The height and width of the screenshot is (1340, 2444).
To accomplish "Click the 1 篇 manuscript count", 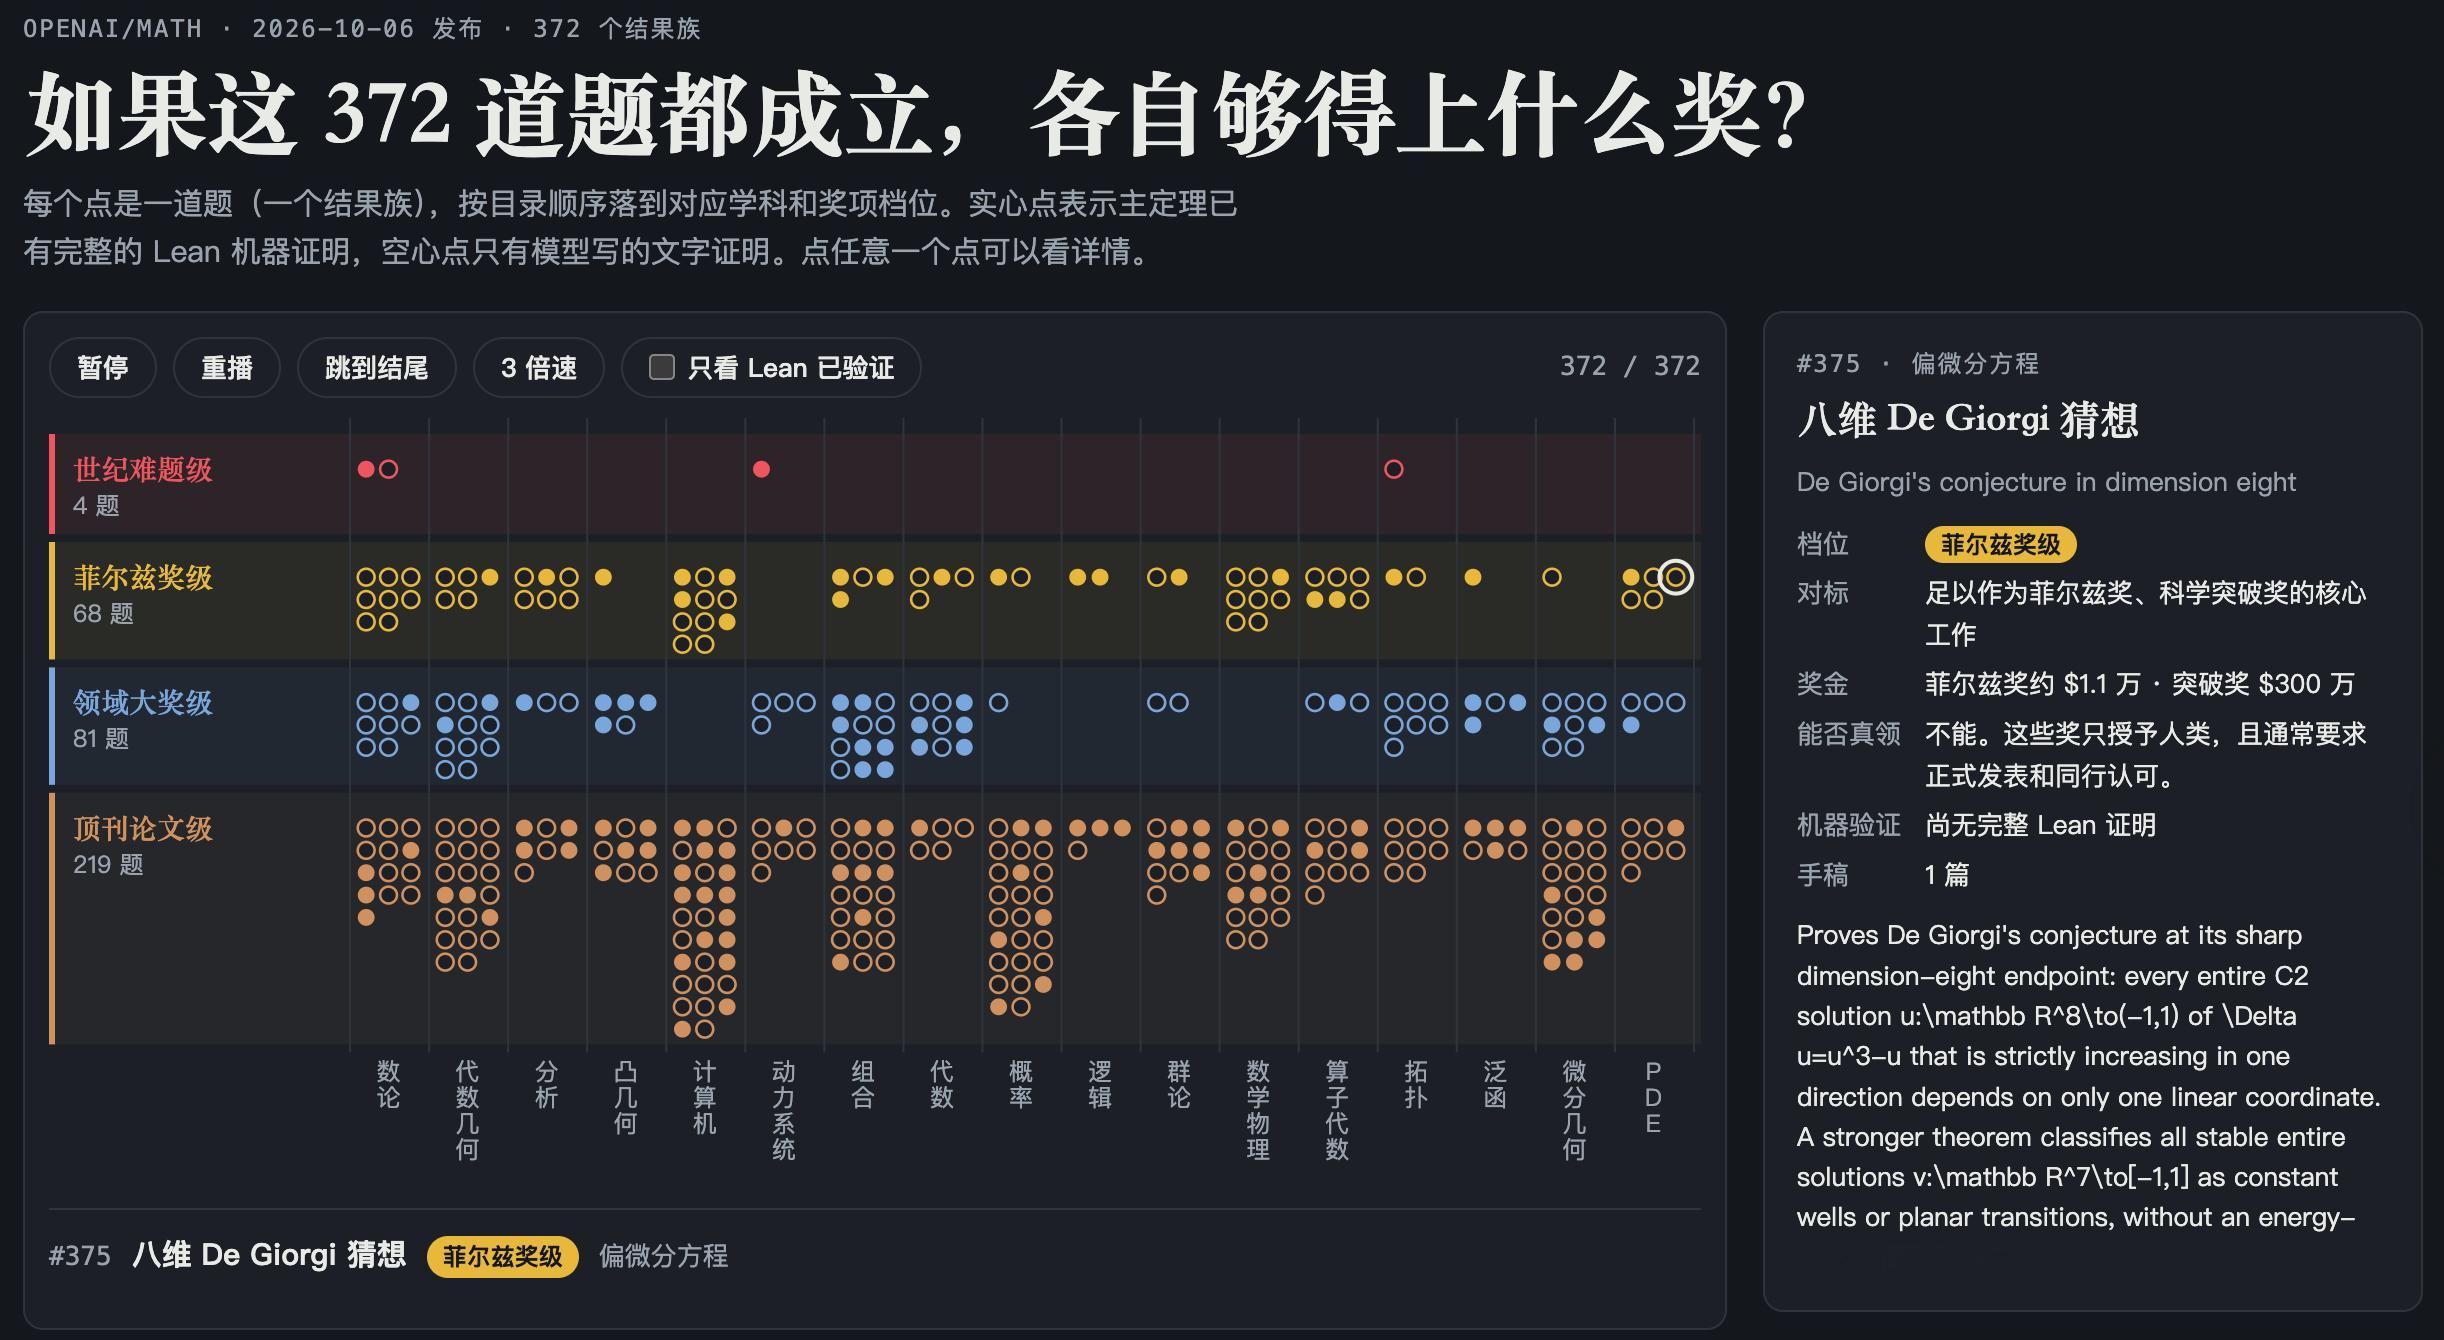I will [x=1947, y=875].
